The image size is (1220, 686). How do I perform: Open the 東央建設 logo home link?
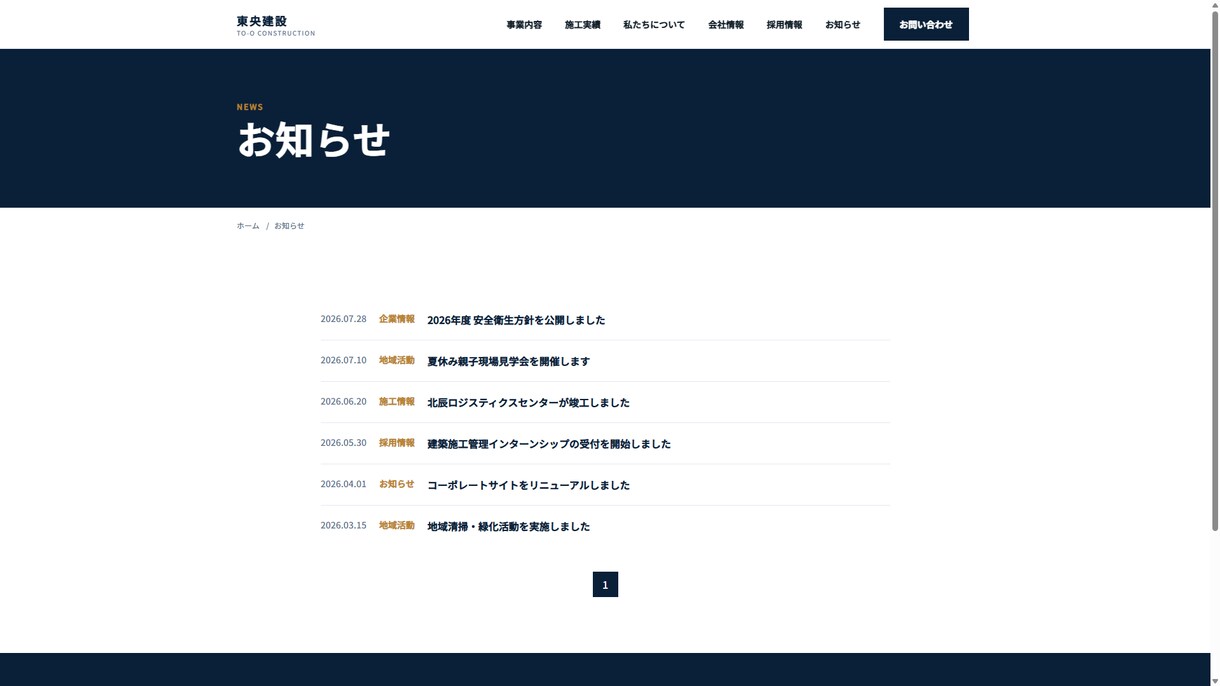[x=275, y=25]
